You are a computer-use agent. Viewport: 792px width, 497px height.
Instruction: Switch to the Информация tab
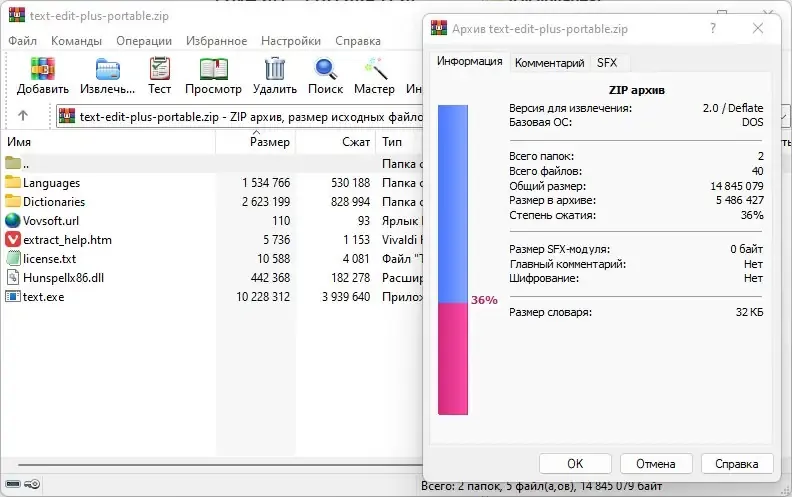point(470,61)
